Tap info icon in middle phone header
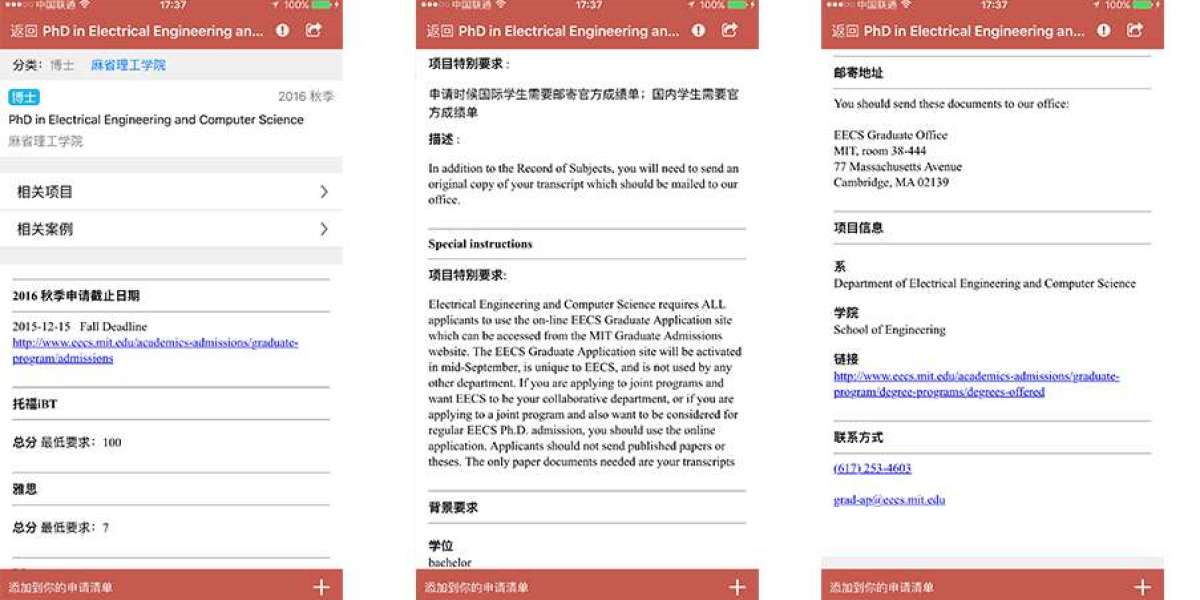The image size is (1200, 600). click(x=698, y=31)
